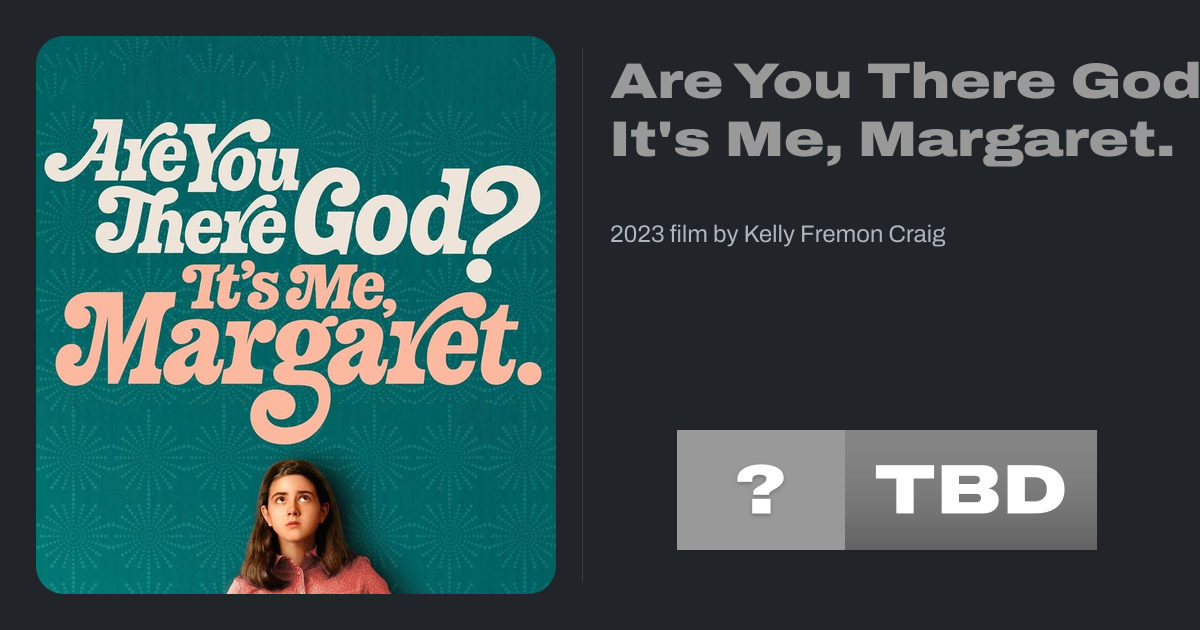Select the TBD rating badge
Viewport: 1200px width, 630px height.
click(970, 490)
